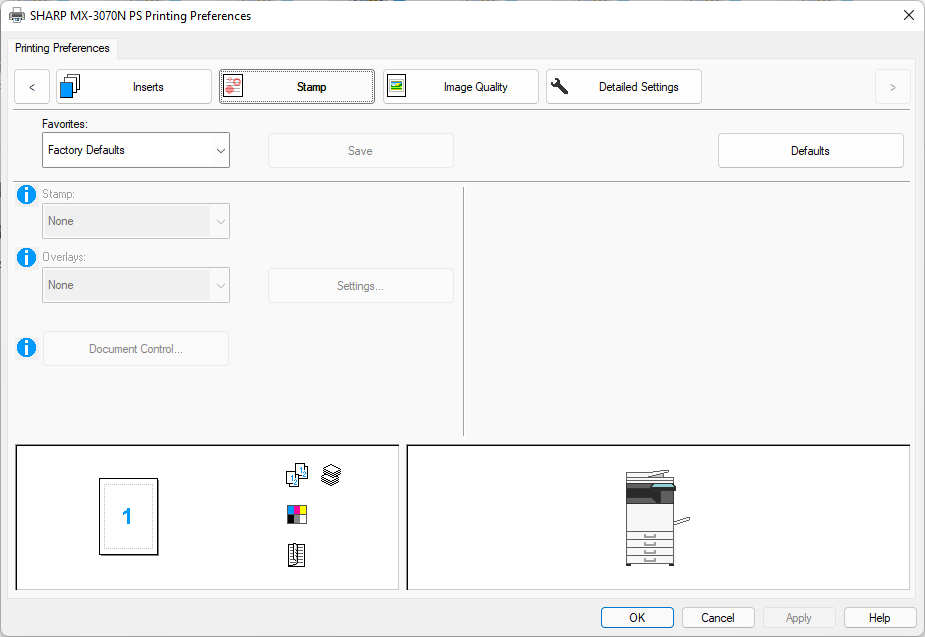Go to the Detailed Settings tab
This screenshot has width=925, height=637.
624,87
